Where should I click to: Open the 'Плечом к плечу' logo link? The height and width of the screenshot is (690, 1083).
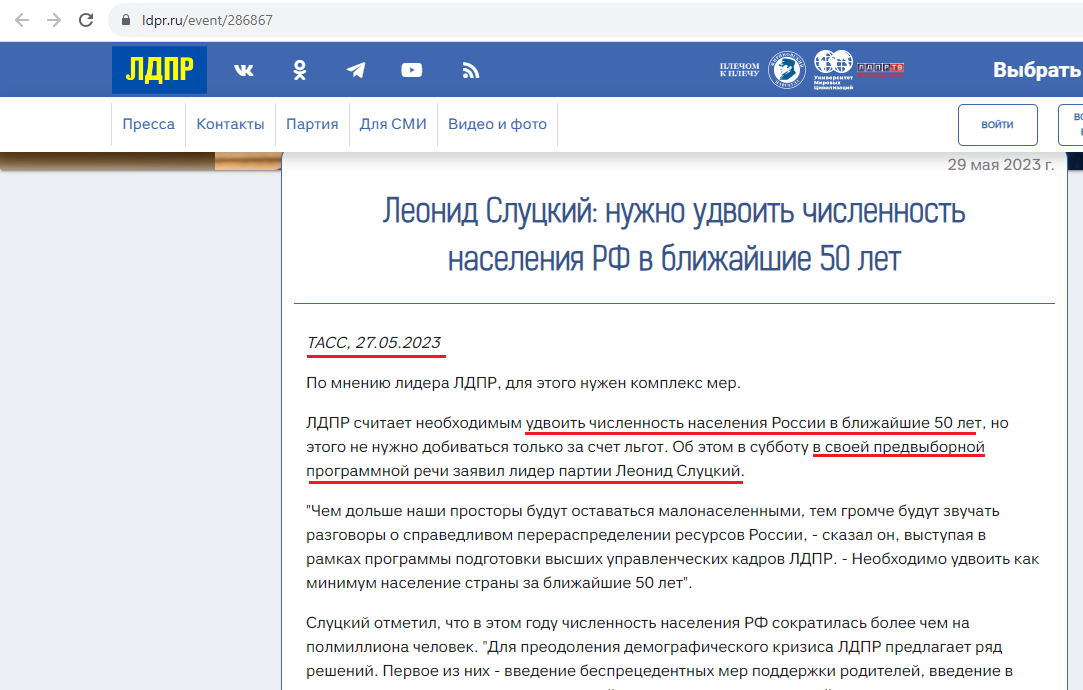[x=740, y=70]
